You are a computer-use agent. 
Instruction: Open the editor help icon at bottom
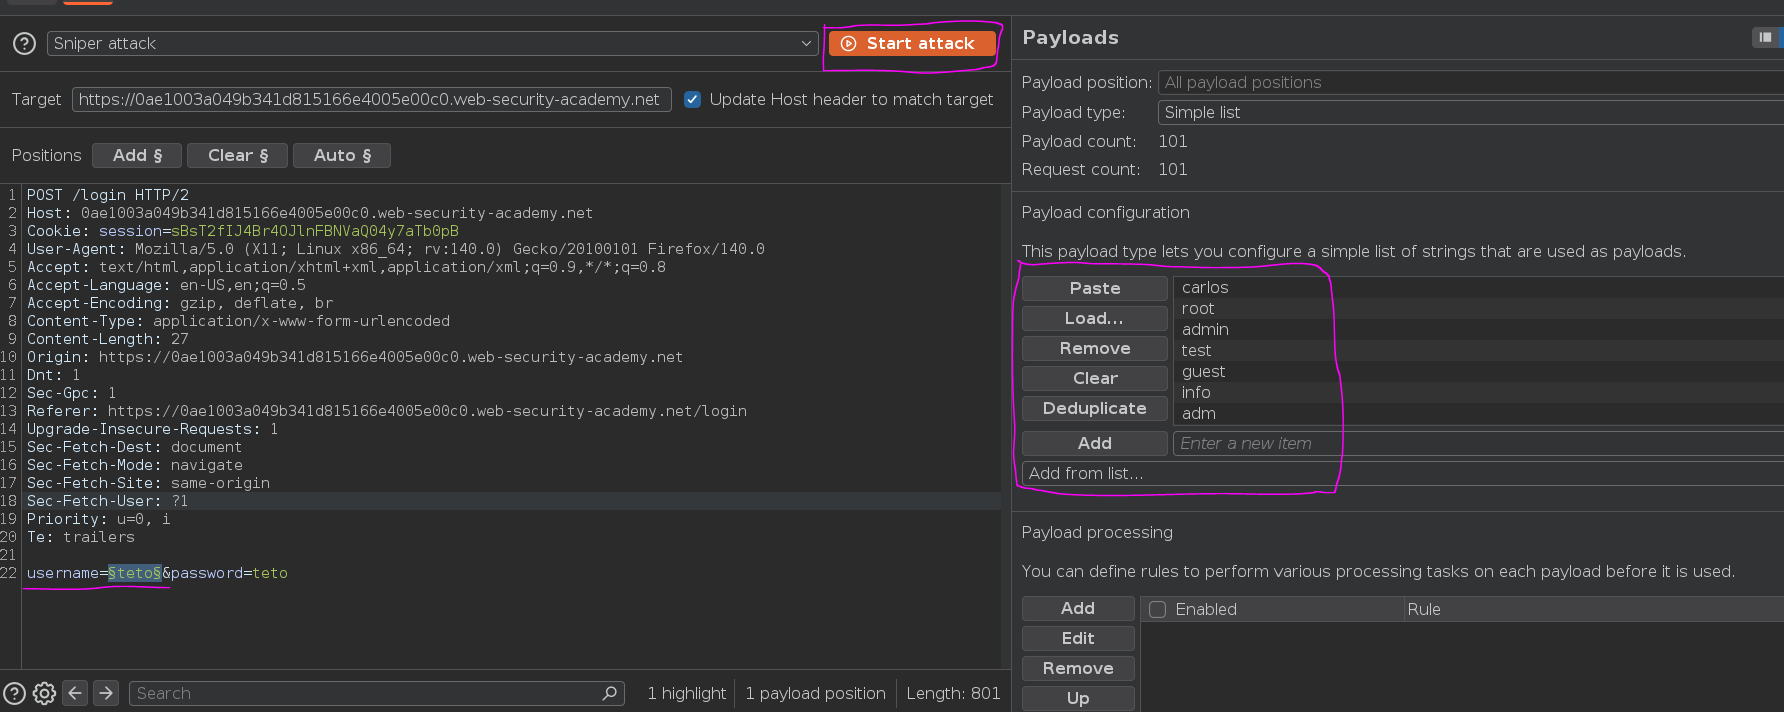(14, 693)
